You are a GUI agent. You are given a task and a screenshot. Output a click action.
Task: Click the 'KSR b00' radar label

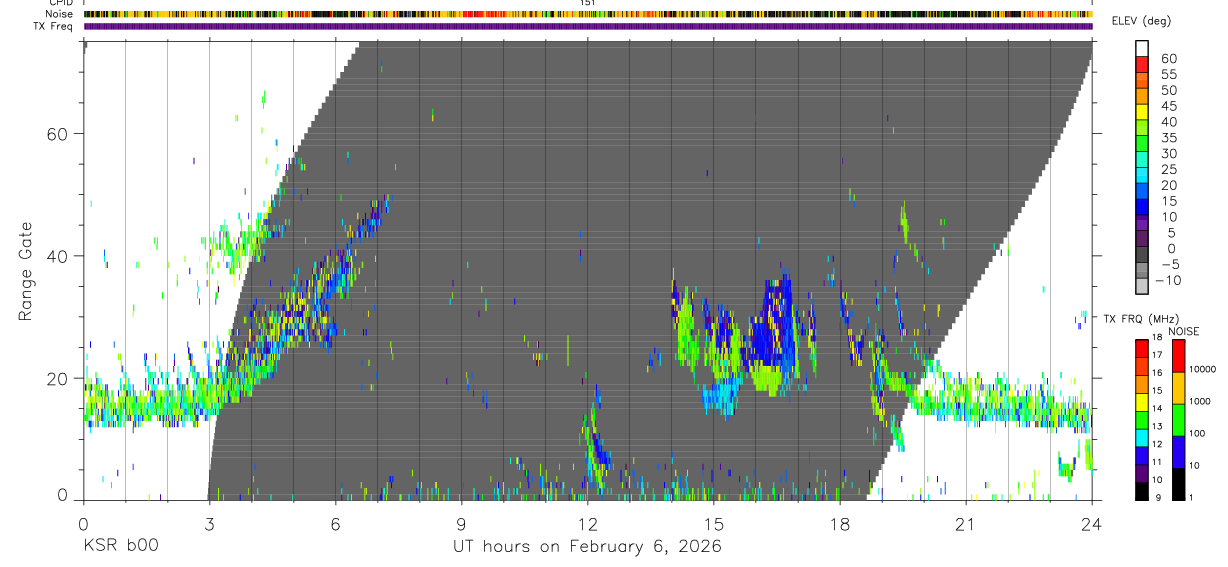(x=119, y=546)
